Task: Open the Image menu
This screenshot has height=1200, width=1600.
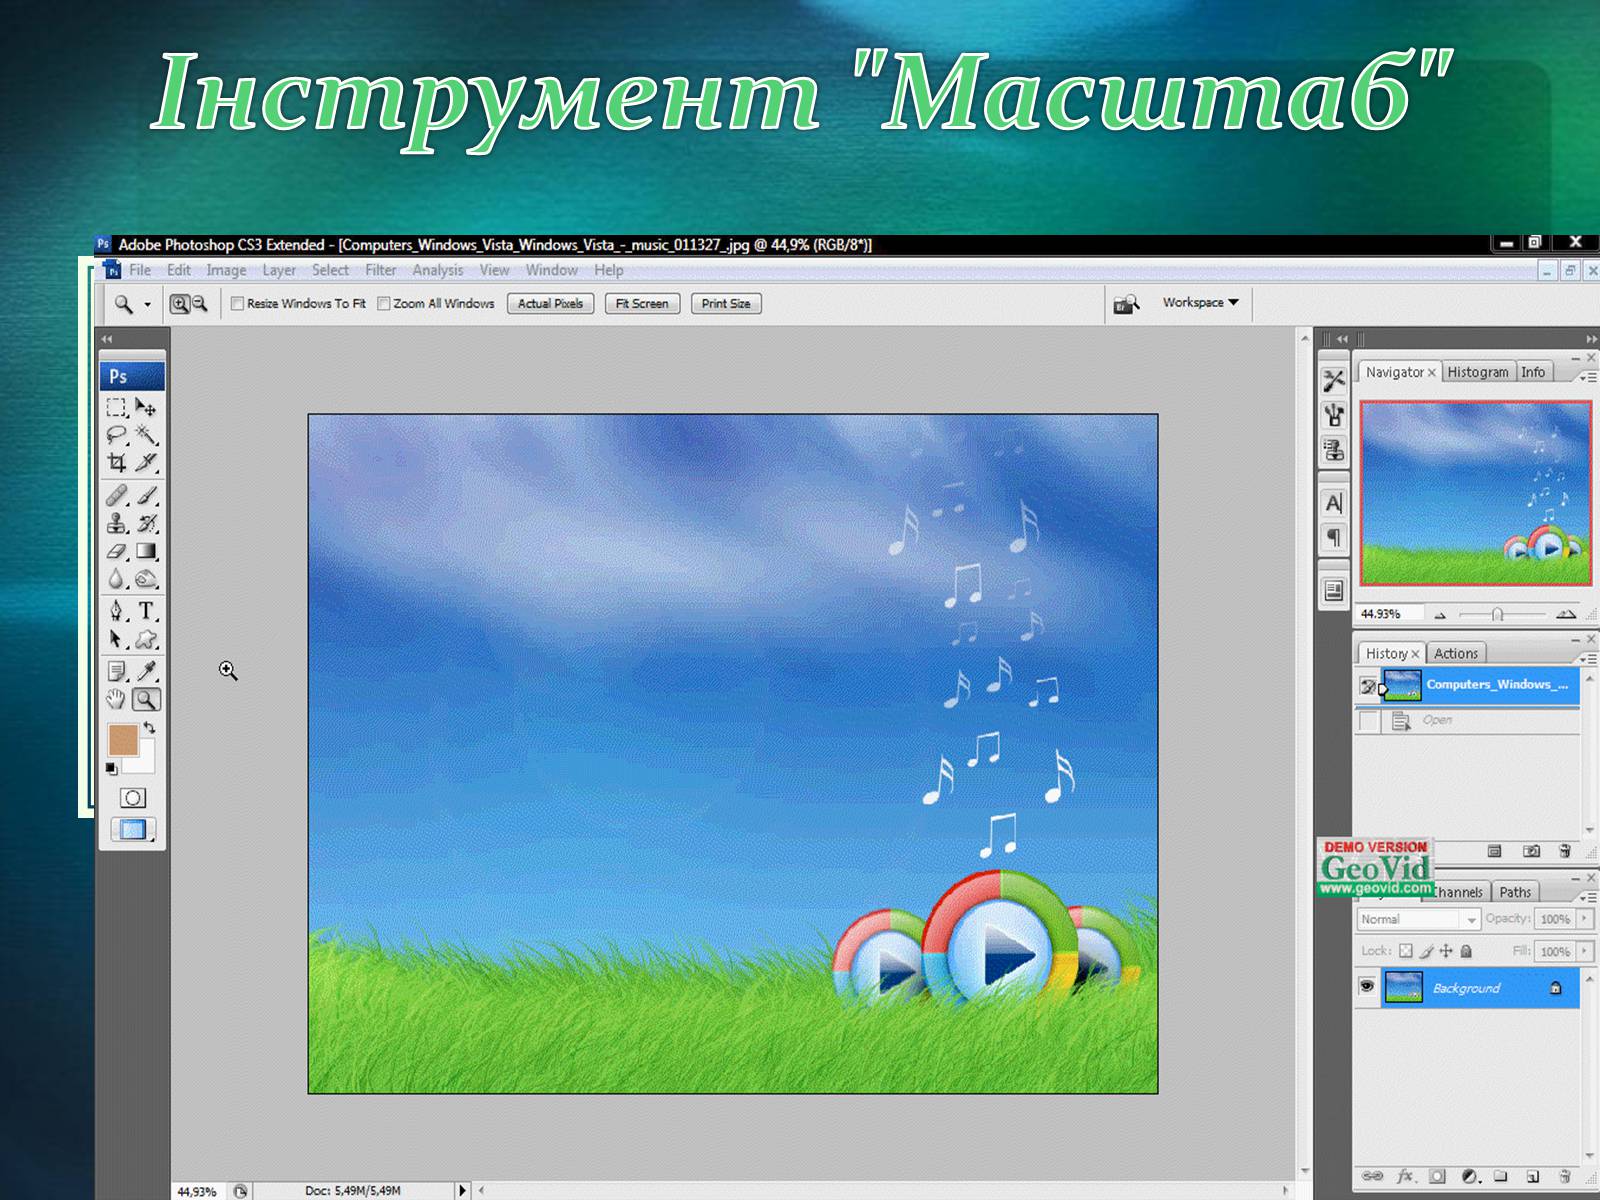Action: point(226,270)
